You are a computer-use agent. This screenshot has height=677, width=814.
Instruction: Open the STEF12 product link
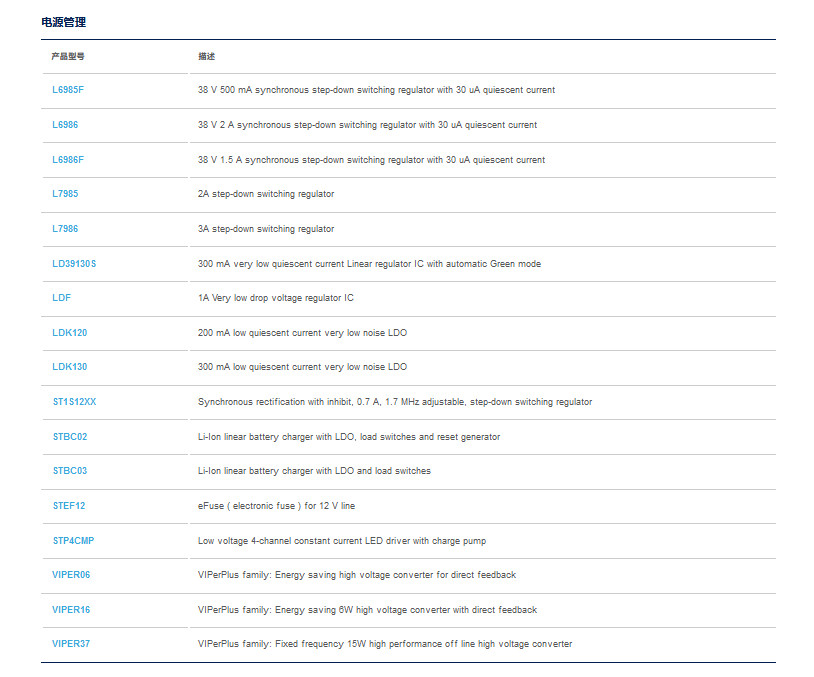pyautogui.click(x=69, y=506)
